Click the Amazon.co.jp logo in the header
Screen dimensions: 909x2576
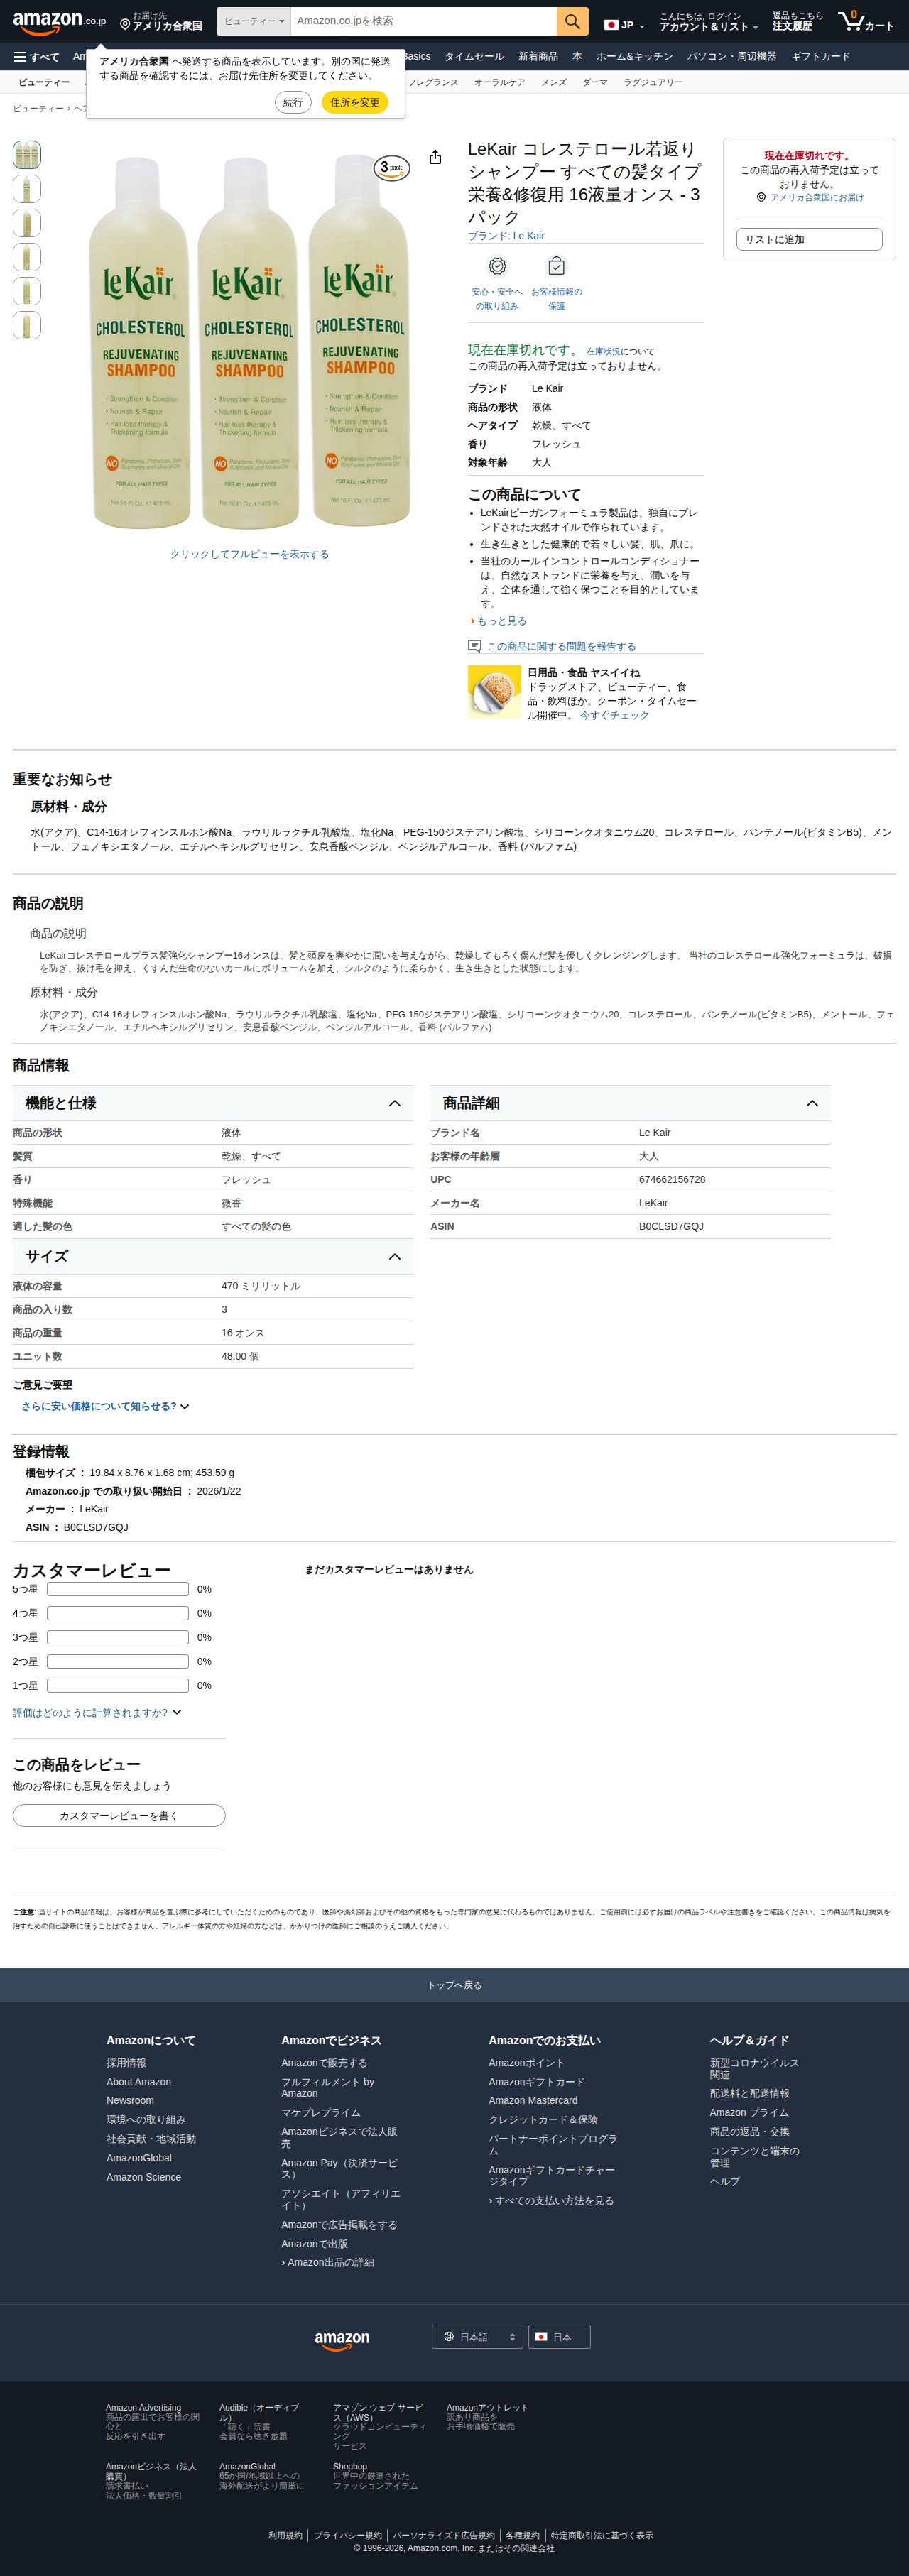(x=59, y=21)
